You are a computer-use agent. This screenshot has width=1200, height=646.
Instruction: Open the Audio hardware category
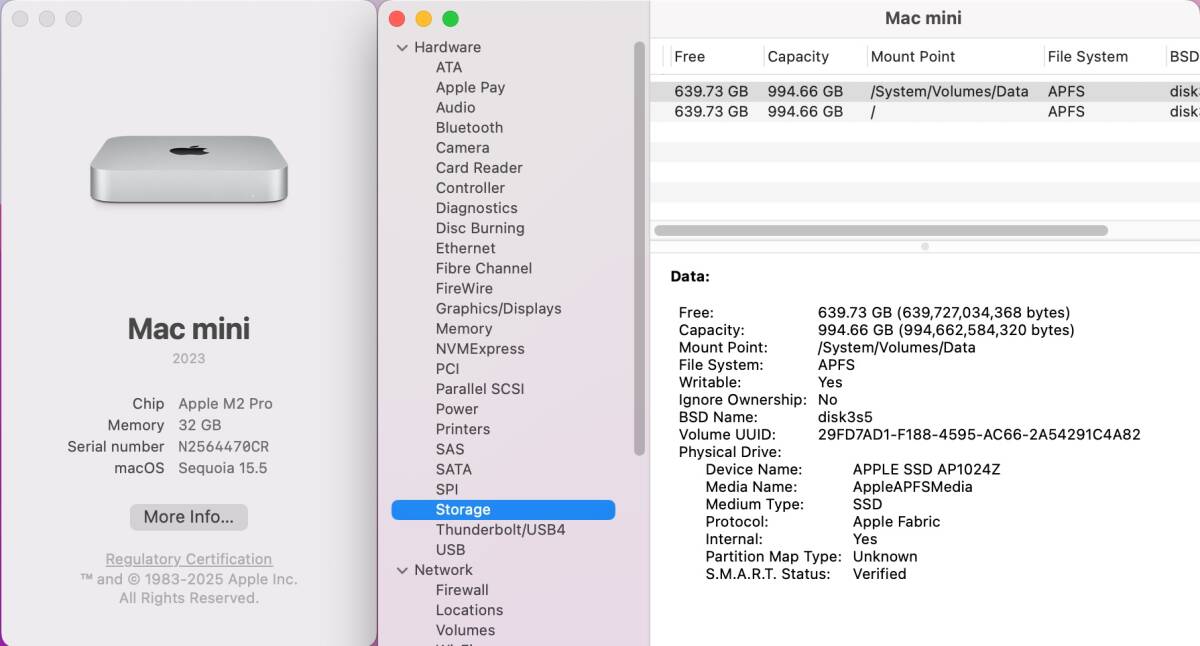pyautogui.click(x=455, y=107)
